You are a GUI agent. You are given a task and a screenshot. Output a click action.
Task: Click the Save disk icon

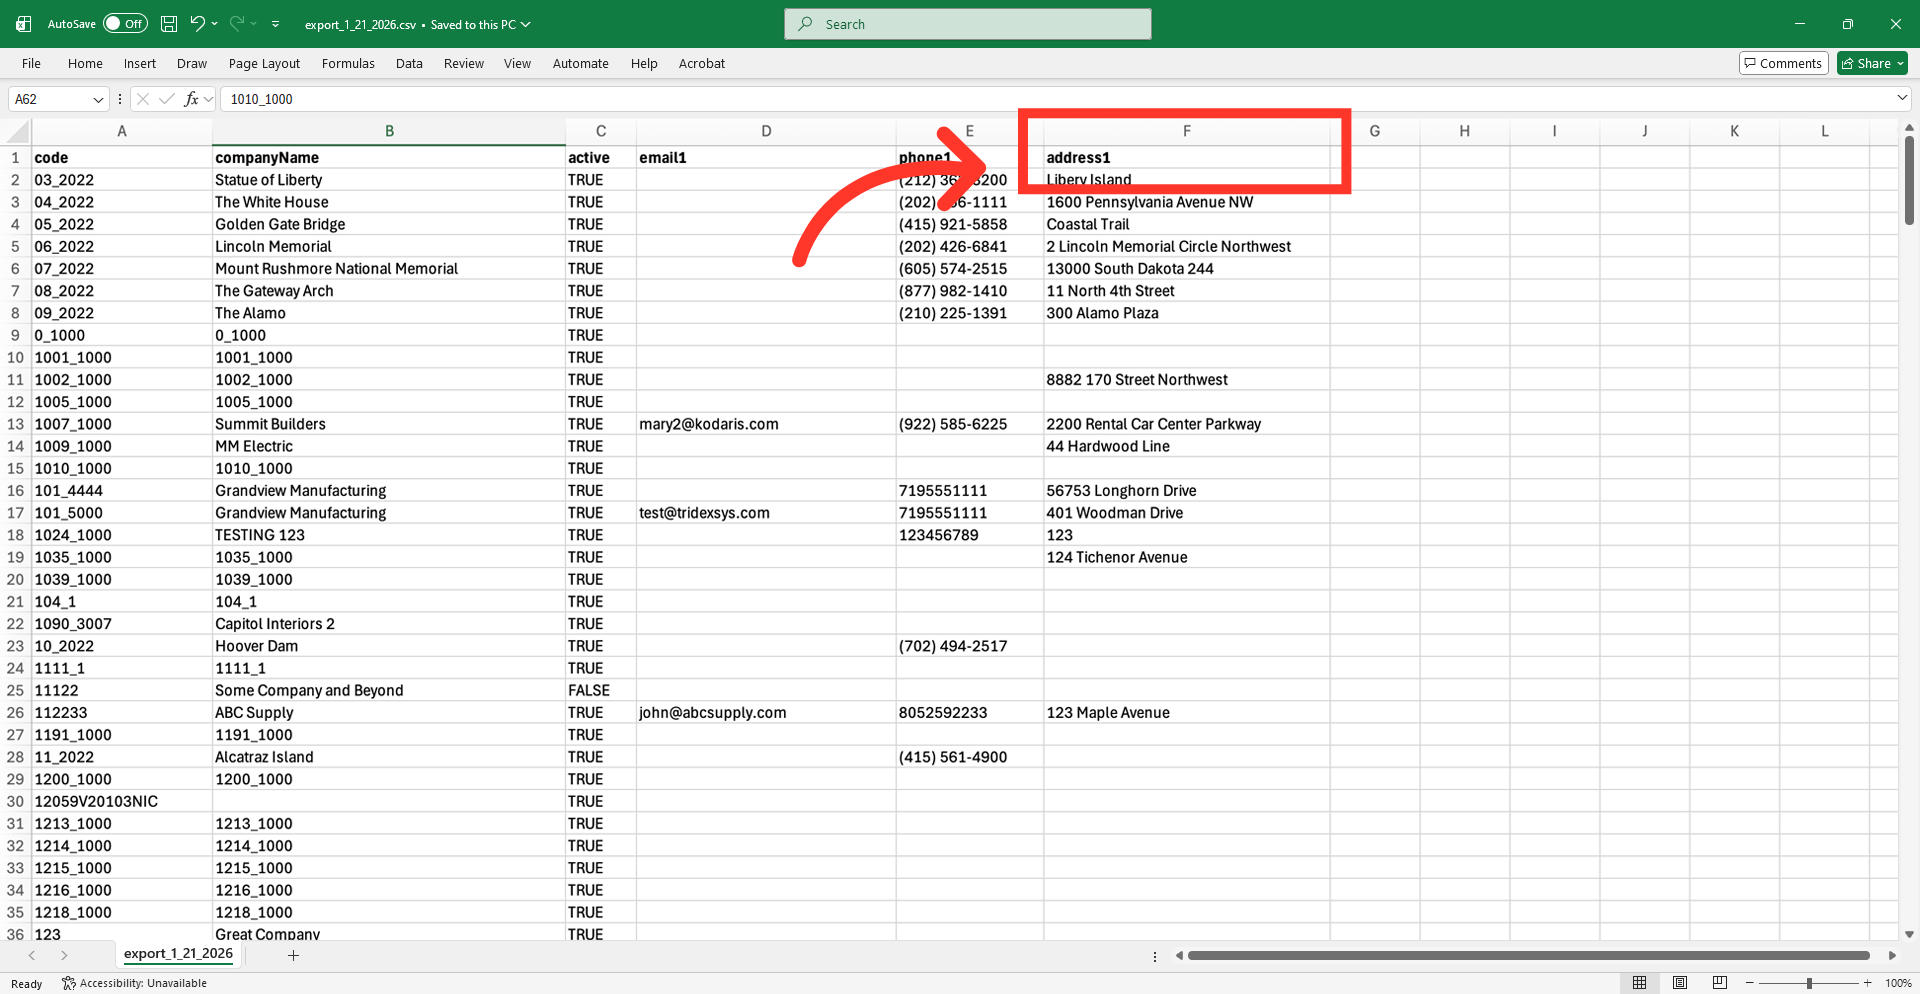[169, 24]
